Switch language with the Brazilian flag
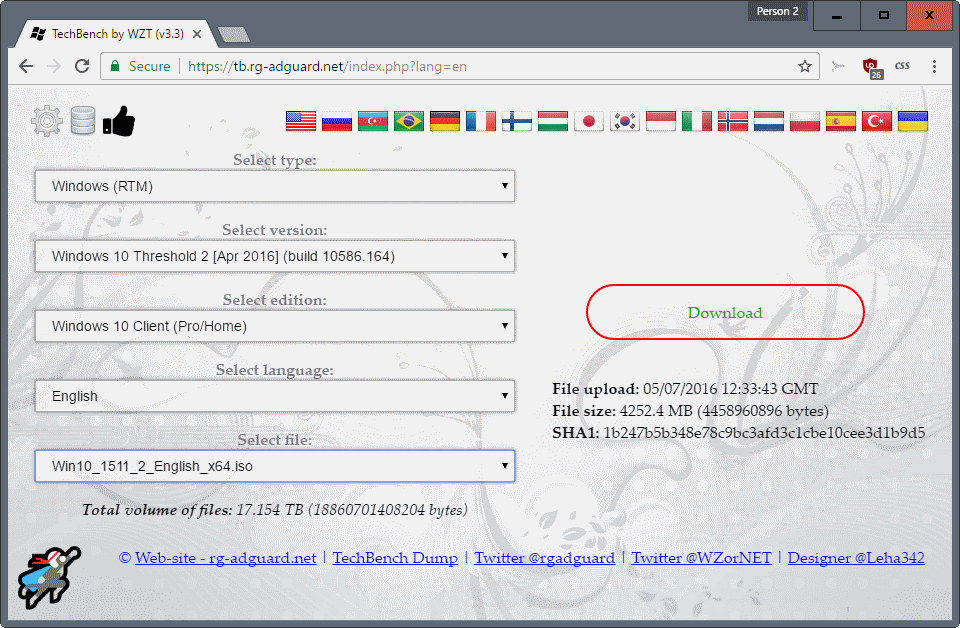 tap(409, 121)
